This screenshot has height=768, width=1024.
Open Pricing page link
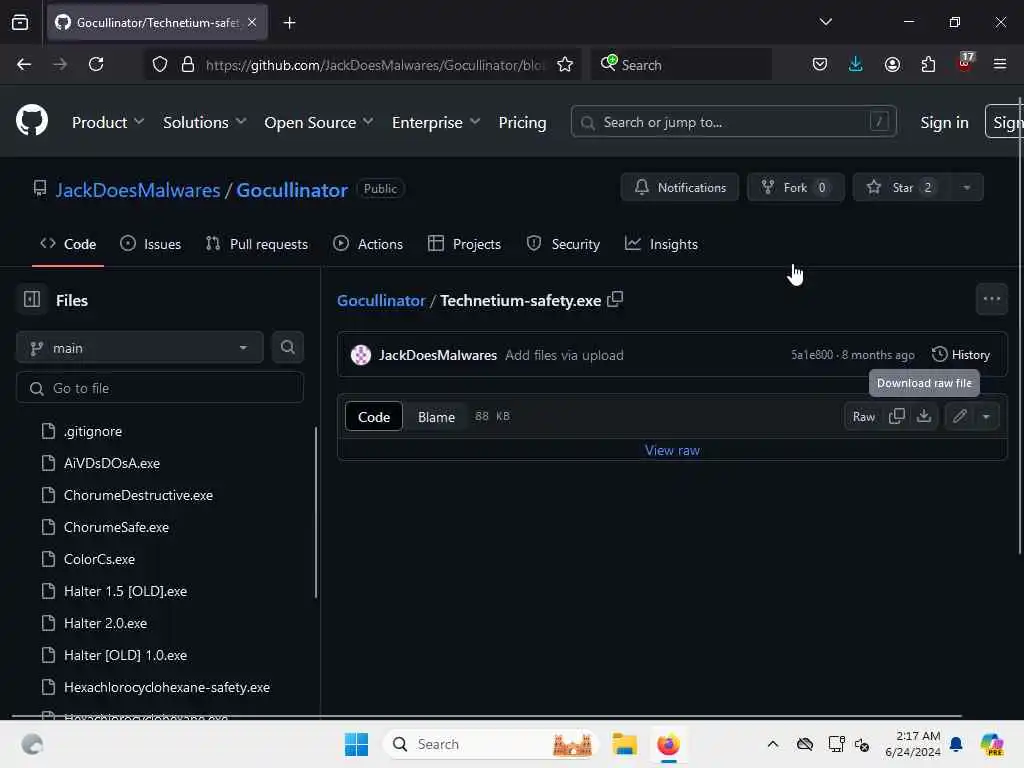click(x=522, y=122)
